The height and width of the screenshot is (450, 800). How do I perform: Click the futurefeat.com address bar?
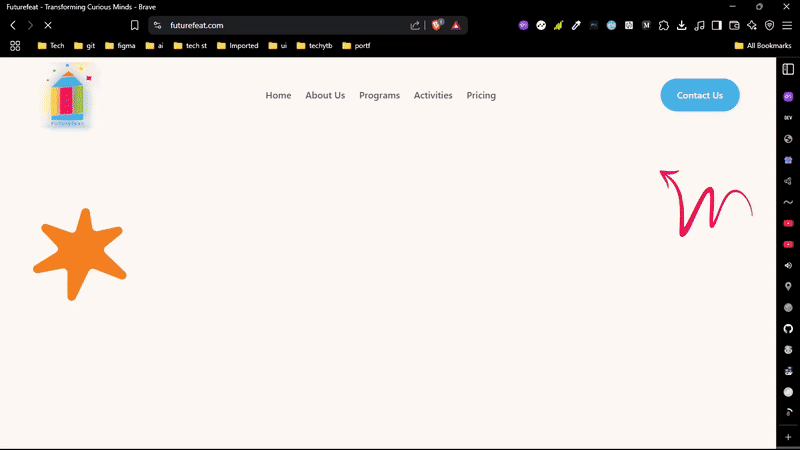280,25
